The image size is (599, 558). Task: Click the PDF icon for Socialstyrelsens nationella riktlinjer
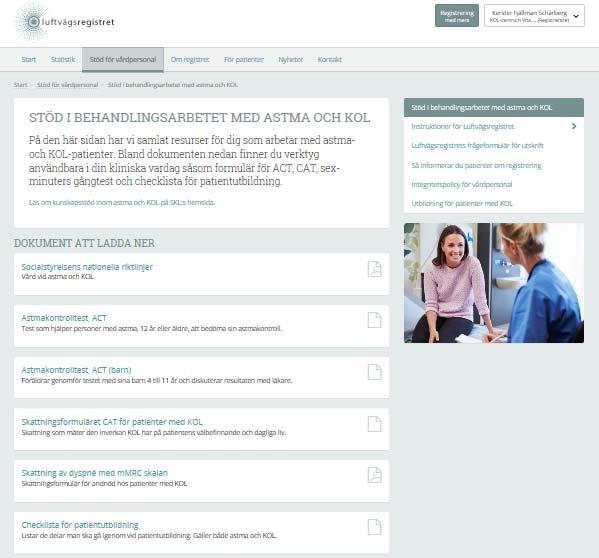[x=374, y=269]
